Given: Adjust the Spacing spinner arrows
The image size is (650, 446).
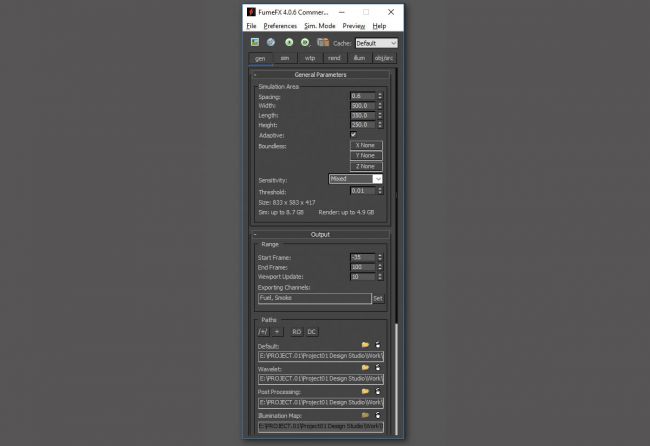Looking at the screenshot, I should tap(380, 96).
